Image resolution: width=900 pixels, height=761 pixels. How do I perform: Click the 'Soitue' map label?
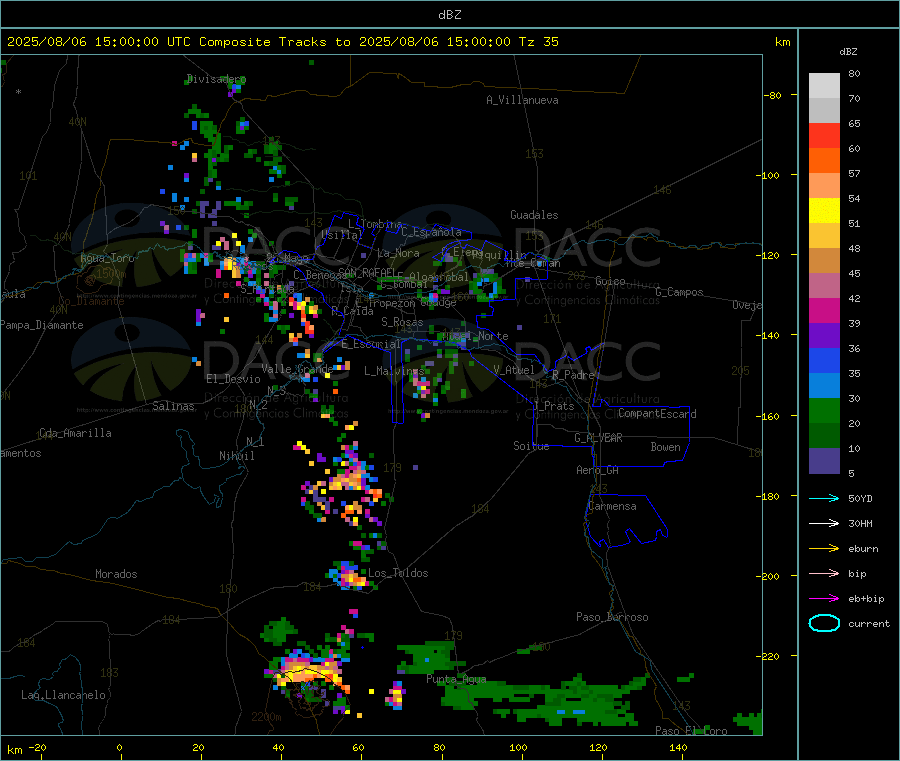531,446
